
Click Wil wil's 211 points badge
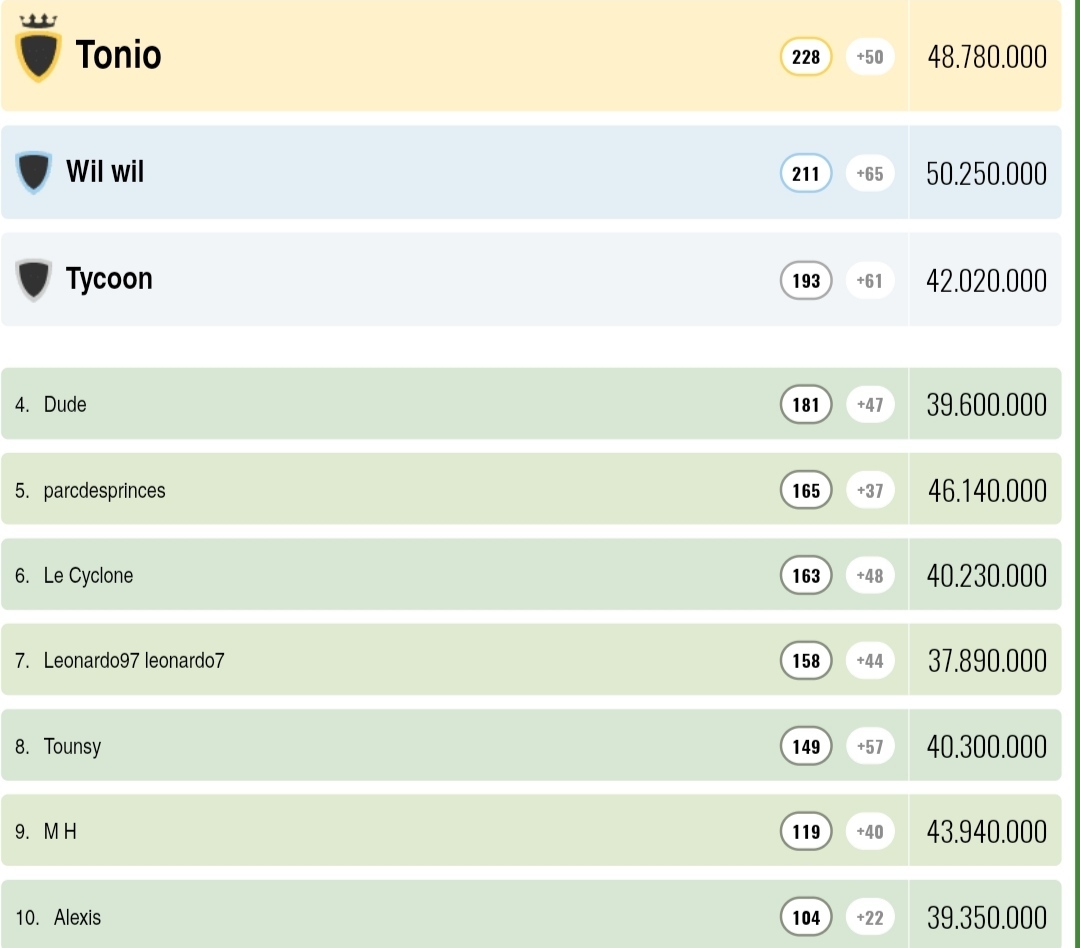806,174
